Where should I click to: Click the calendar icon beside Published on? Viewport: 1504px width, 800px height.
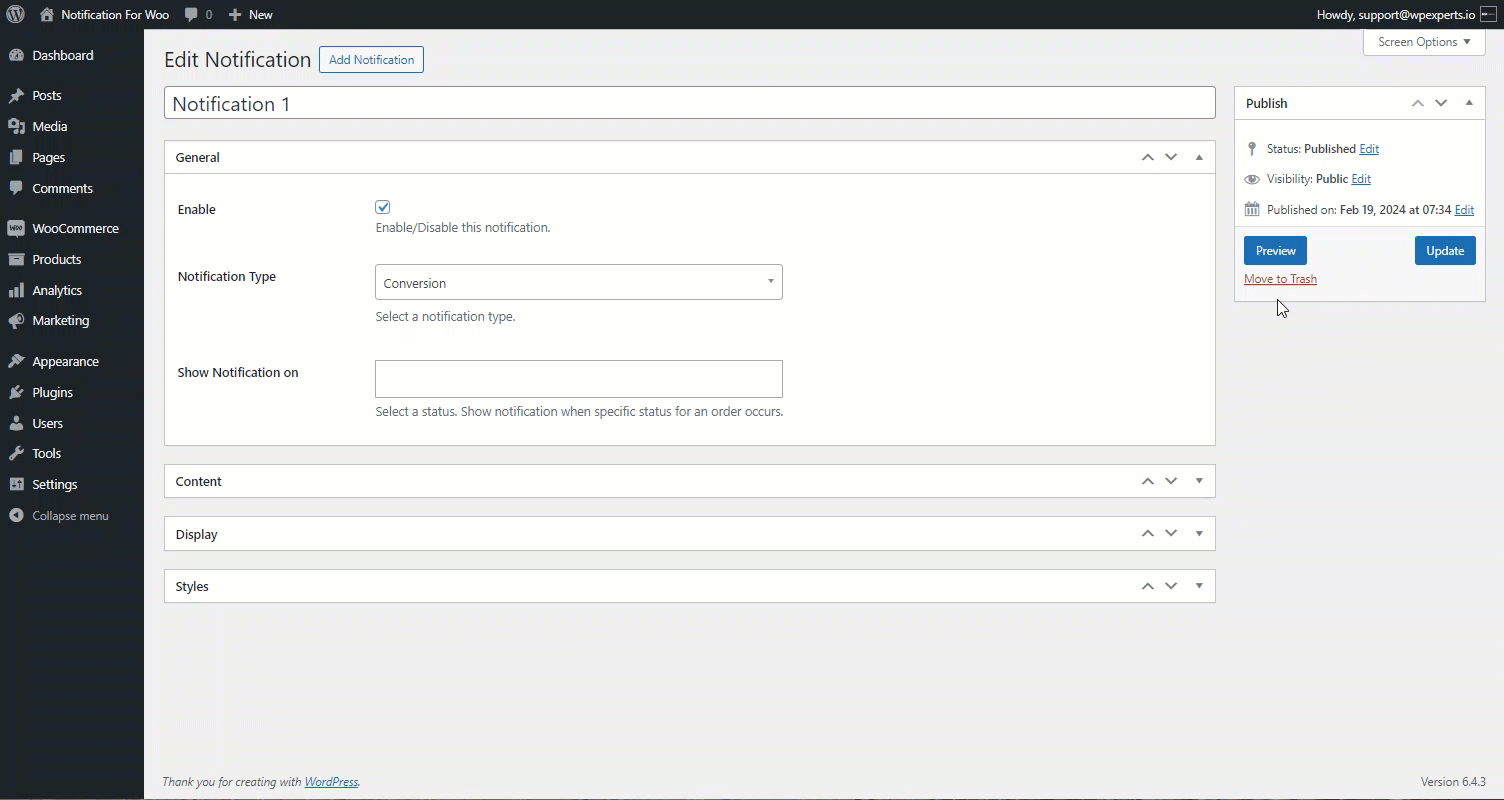(1252, 210)
